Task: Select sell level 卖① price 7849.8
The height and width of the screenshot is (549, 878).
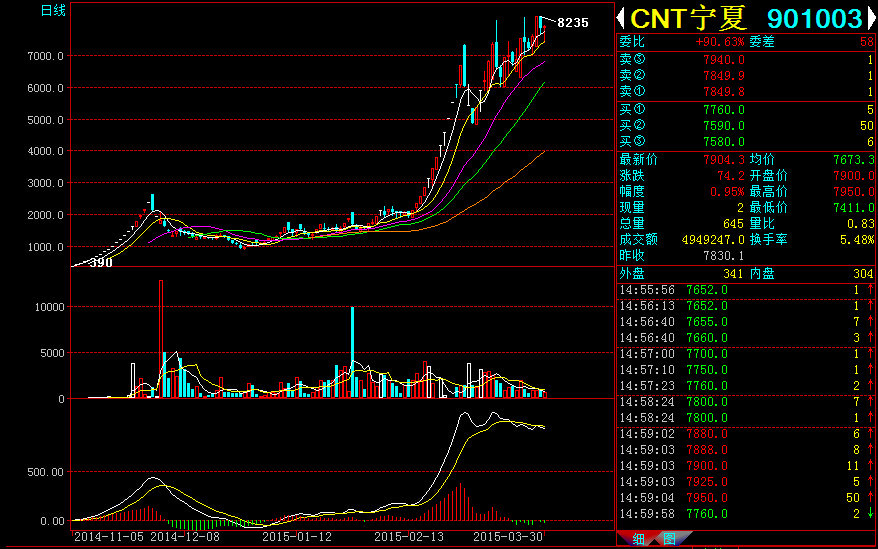Action: 724,91
